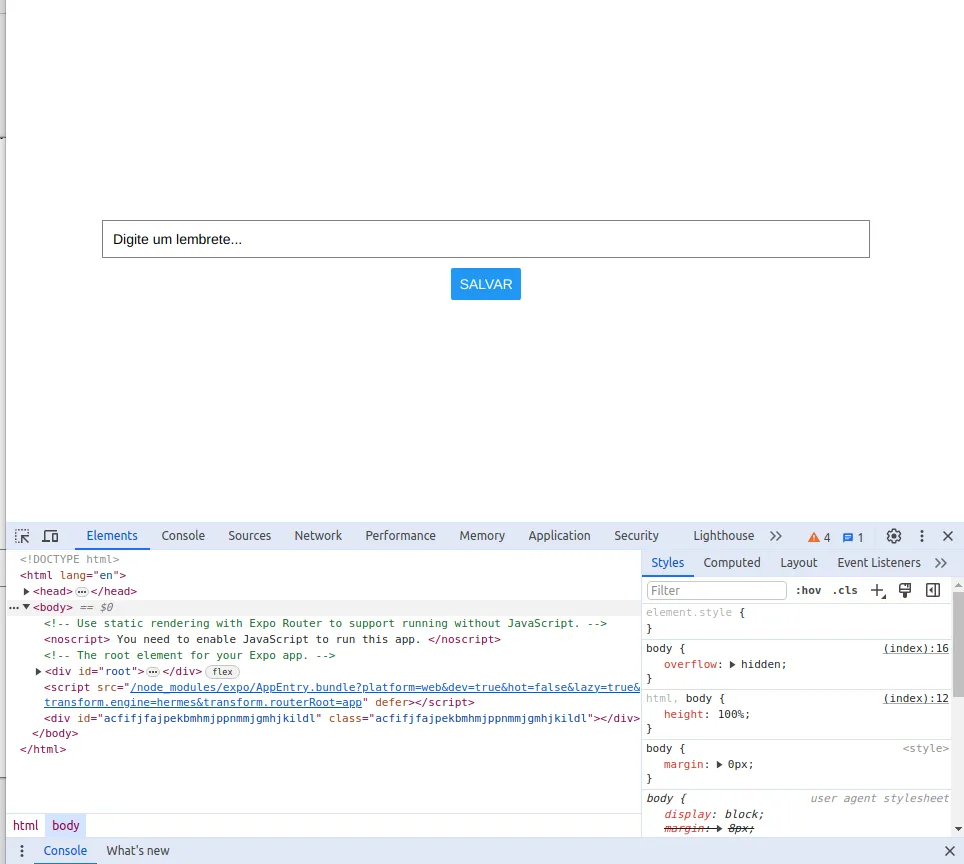Select the drawer Console tab
Screen dimensions: 964x864
coord(65,851)
